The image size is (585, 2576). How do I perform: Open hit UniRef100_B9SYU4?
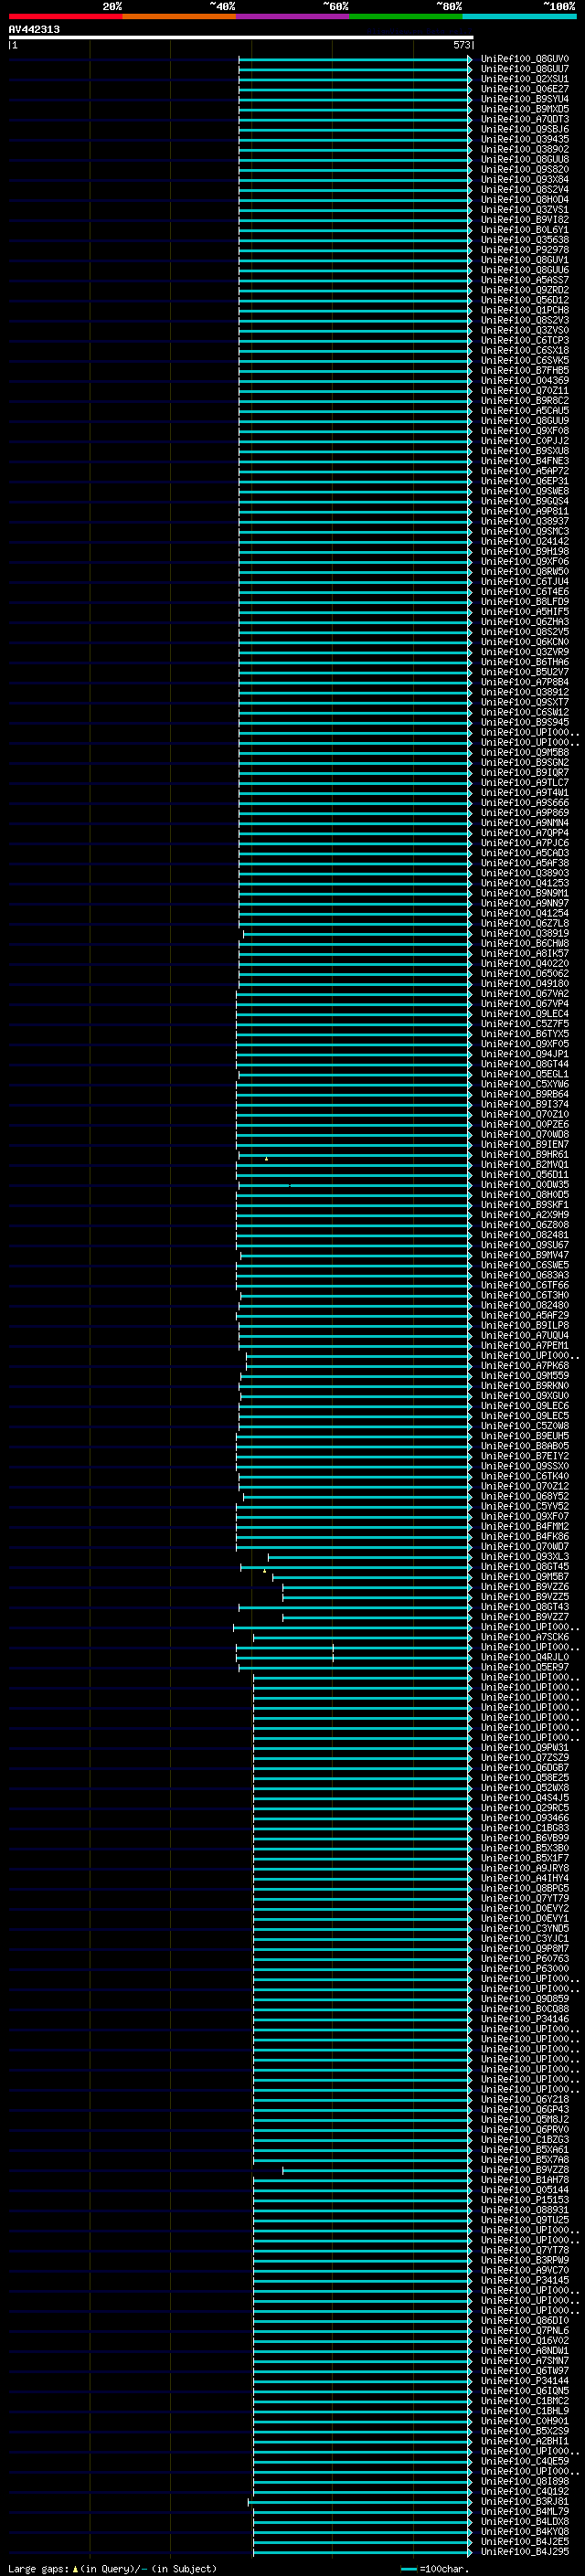point(525,100)
